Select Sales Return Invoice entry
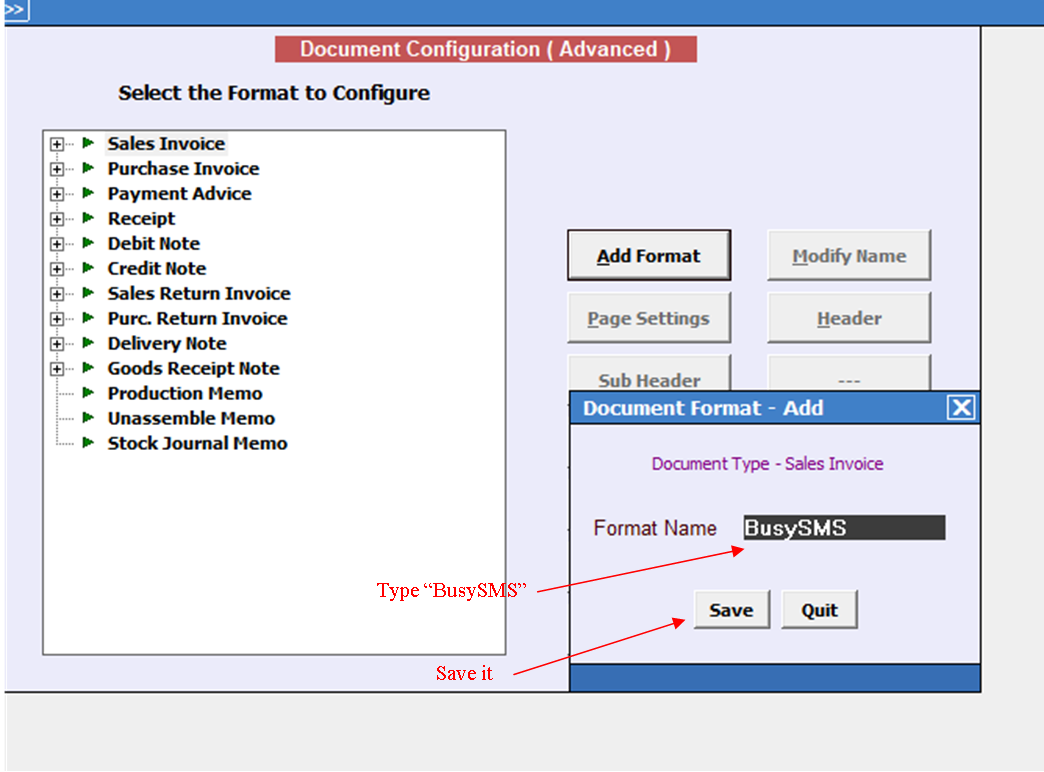This screenshot has width=1044, height=772. (199, 294)
